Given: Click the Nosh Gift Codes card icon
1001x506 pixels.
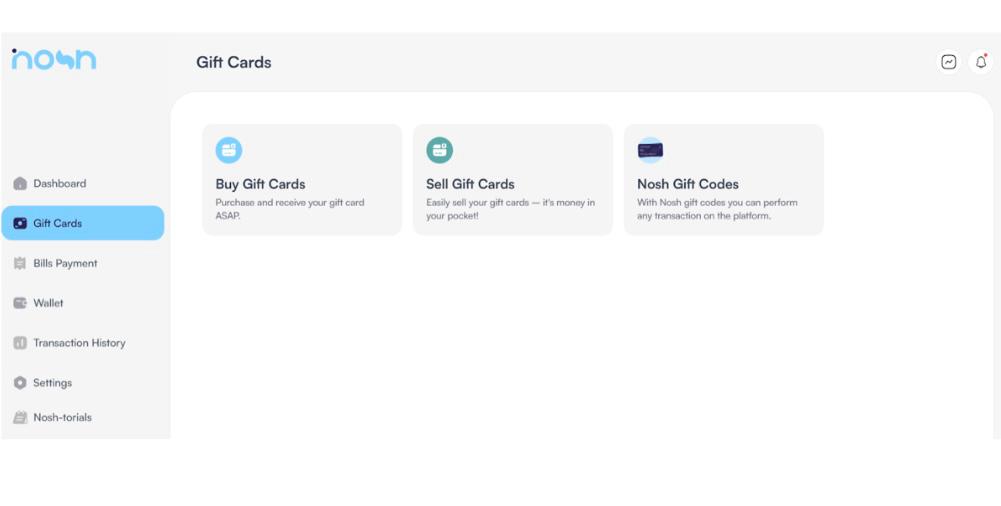Looking at the screenshot, I should [650, 151].
